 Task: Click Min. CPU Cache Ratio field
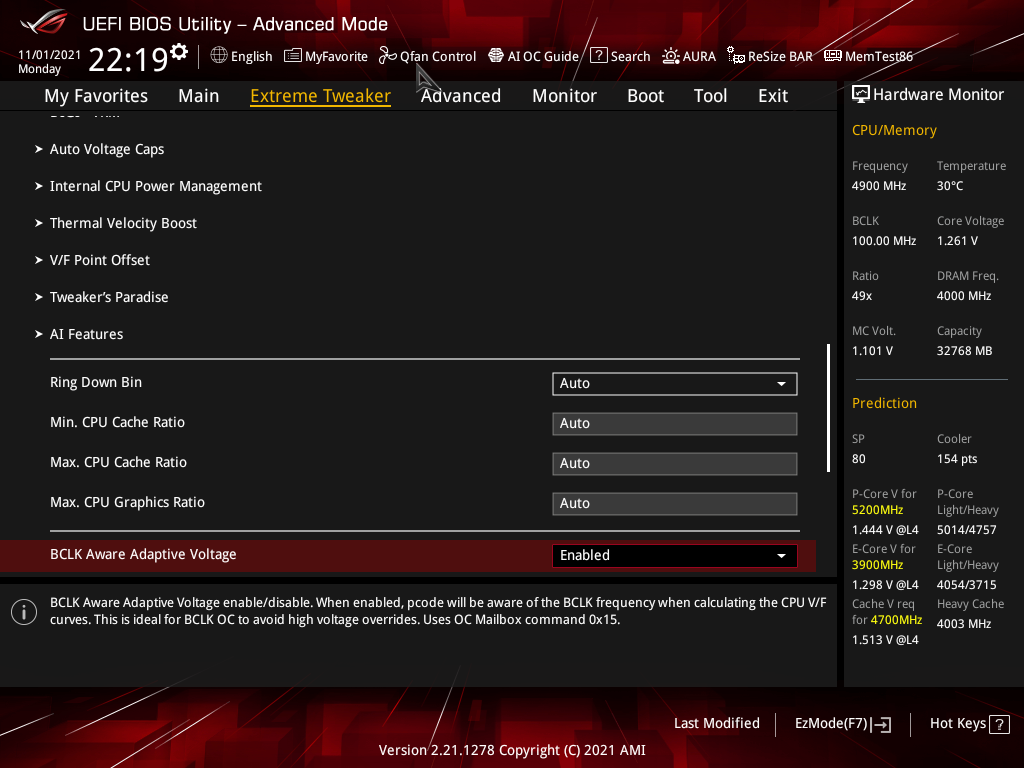tap(675, 423)
